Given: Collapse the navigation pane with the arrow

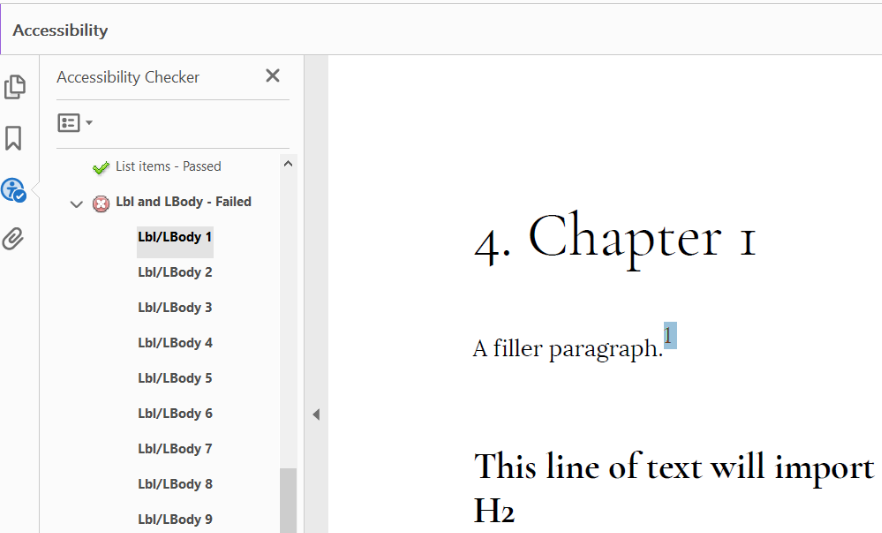Looking at the screenshot, I should [316, 414].
